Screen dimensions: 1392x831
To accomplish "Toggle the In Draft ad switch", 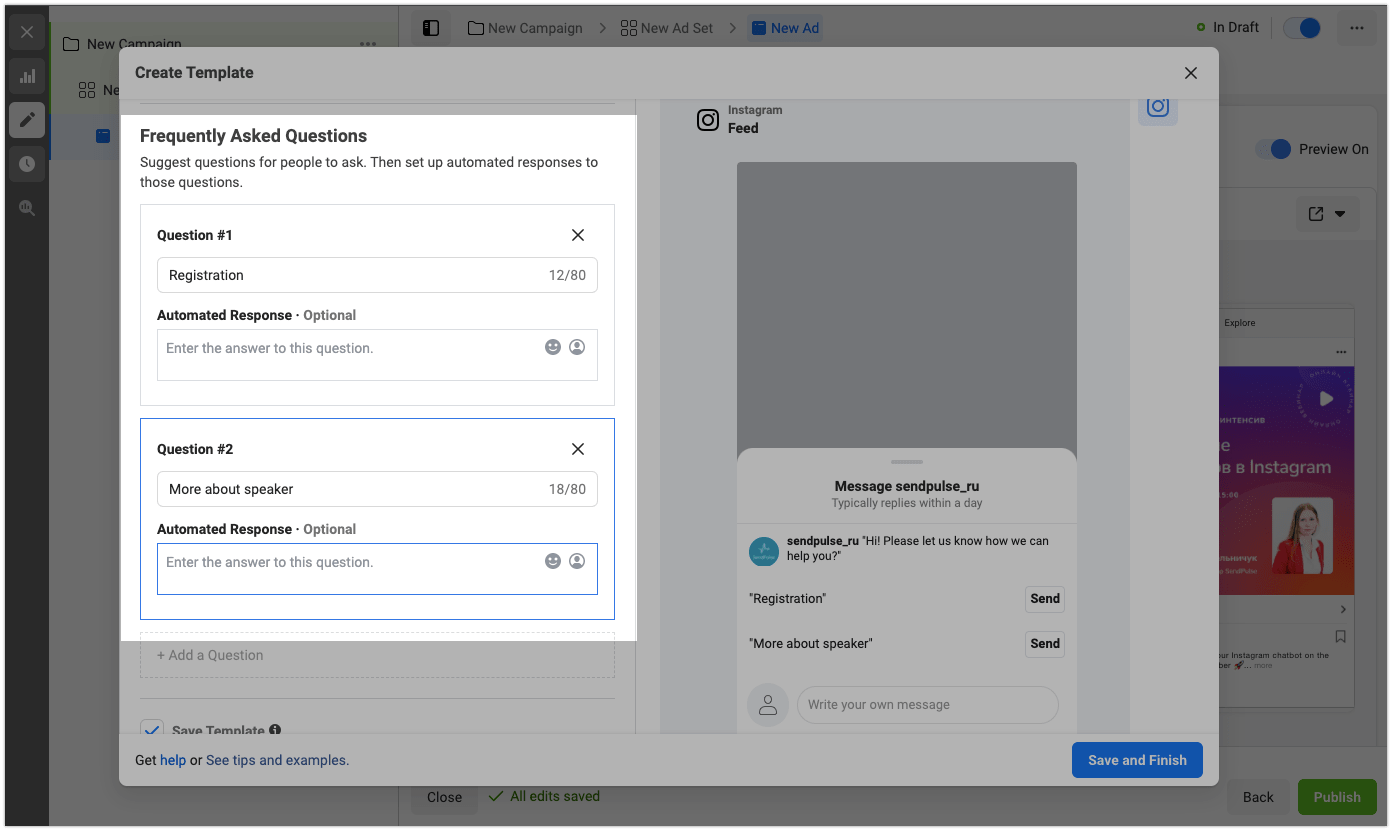I will click(x=1302, y=28).
